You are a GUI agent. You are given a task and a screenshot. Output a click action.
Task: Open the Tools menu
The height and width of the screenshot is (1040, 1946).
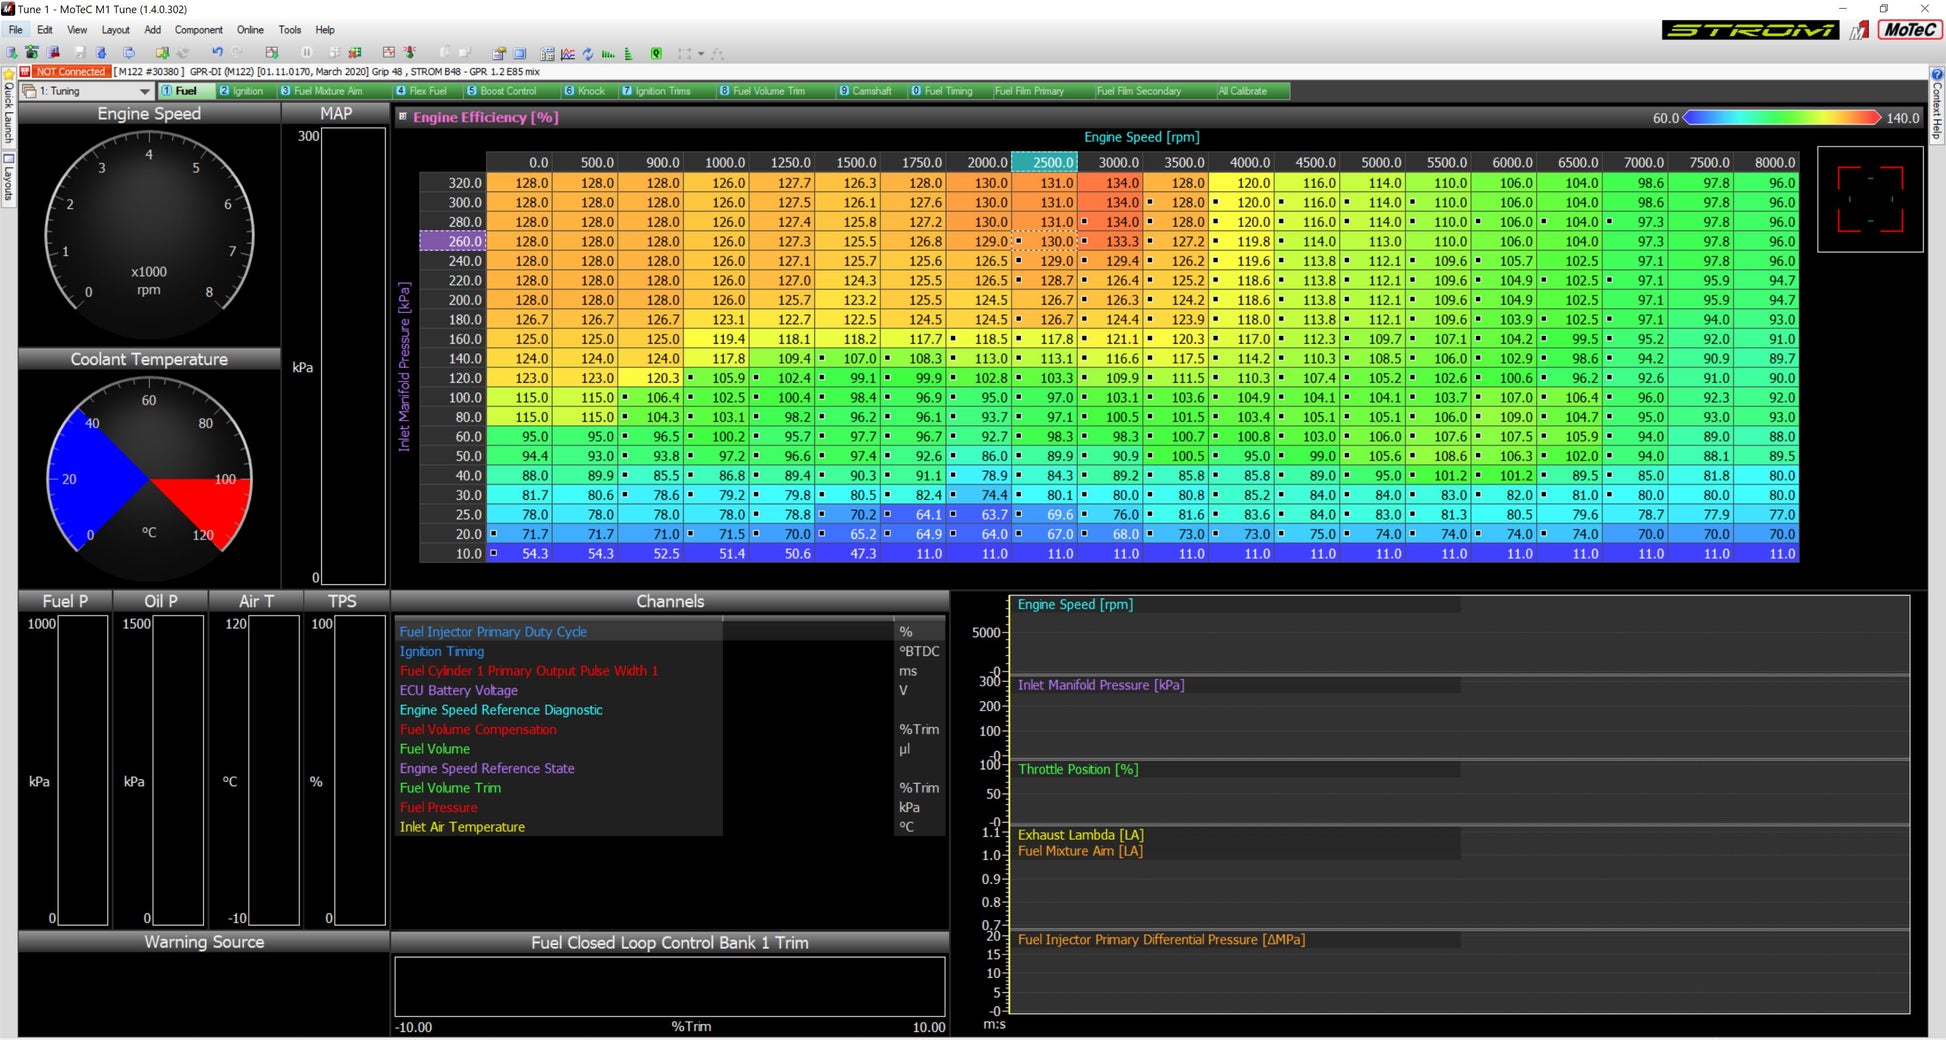289,30
